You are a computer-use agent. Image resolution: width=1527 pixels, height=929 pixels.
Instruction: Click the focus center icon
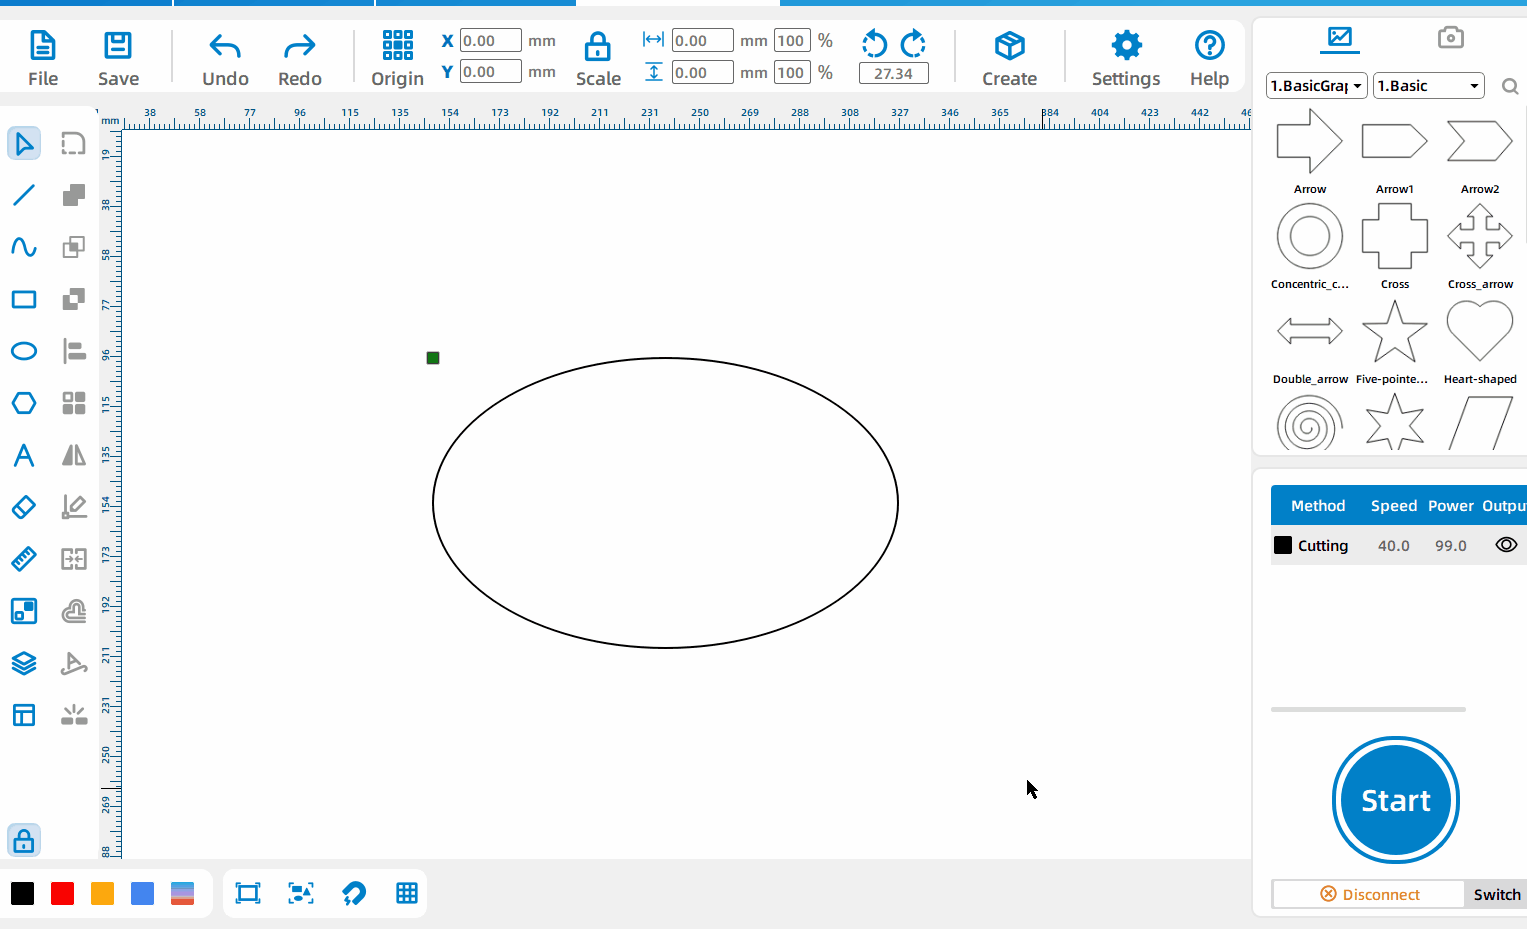pos(301,893)
